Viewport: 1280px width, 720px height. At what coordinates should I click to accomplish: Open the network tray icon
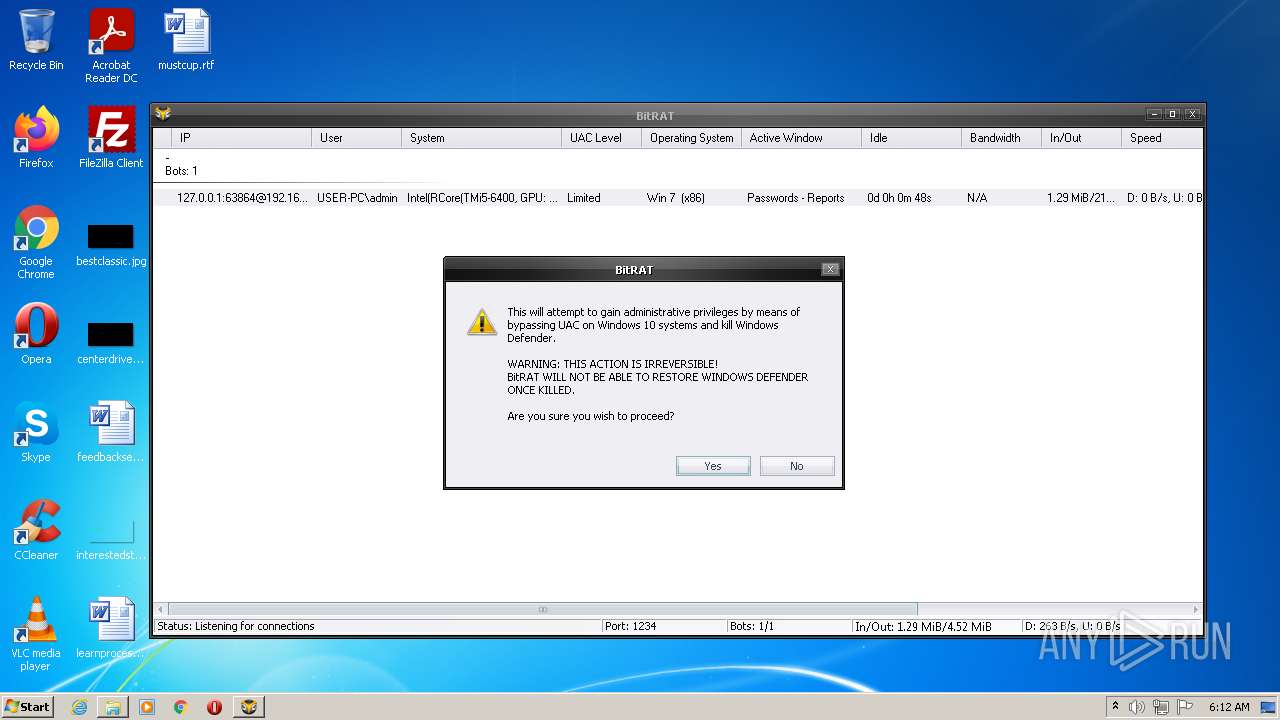[x=1161, y=707]
